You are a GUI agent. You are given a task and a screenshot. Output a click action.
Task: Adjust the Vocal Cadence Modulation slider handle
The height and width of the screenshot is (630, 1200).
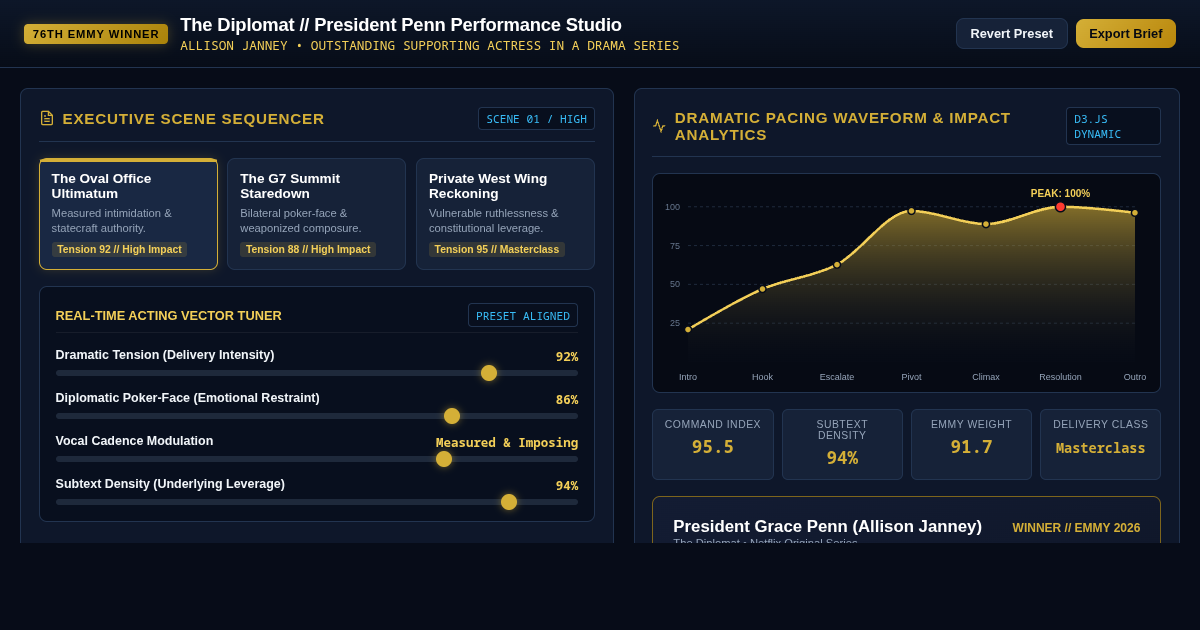444,459
